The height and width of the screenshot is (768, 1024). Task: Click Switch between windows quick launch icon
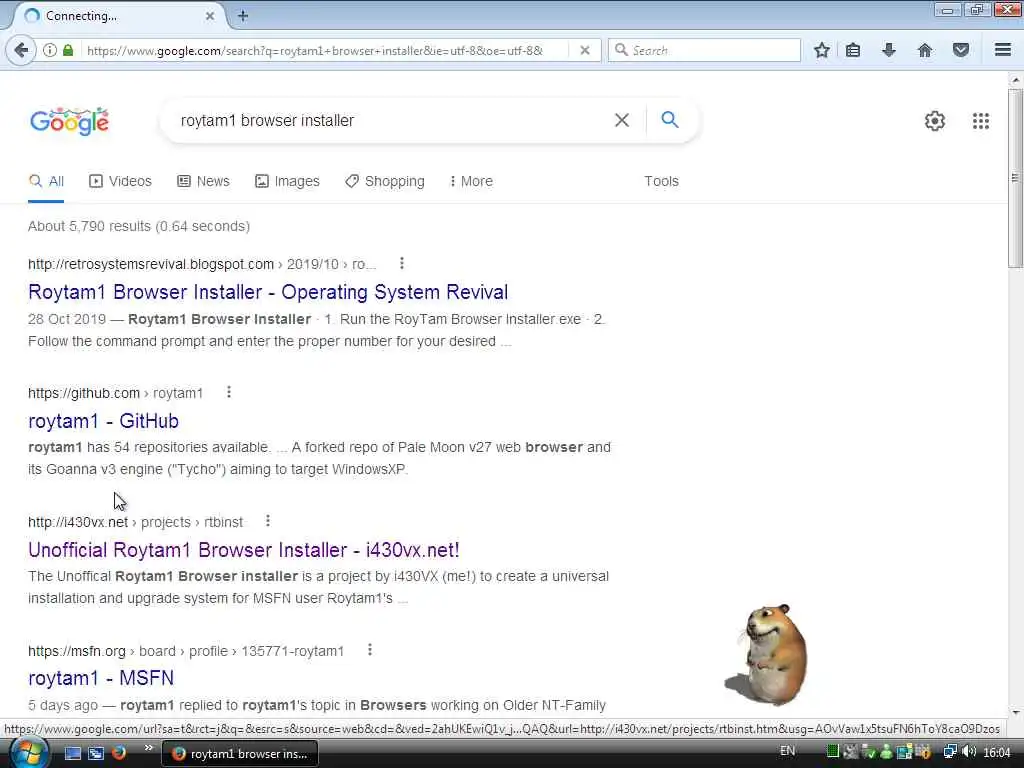point(96,753)
